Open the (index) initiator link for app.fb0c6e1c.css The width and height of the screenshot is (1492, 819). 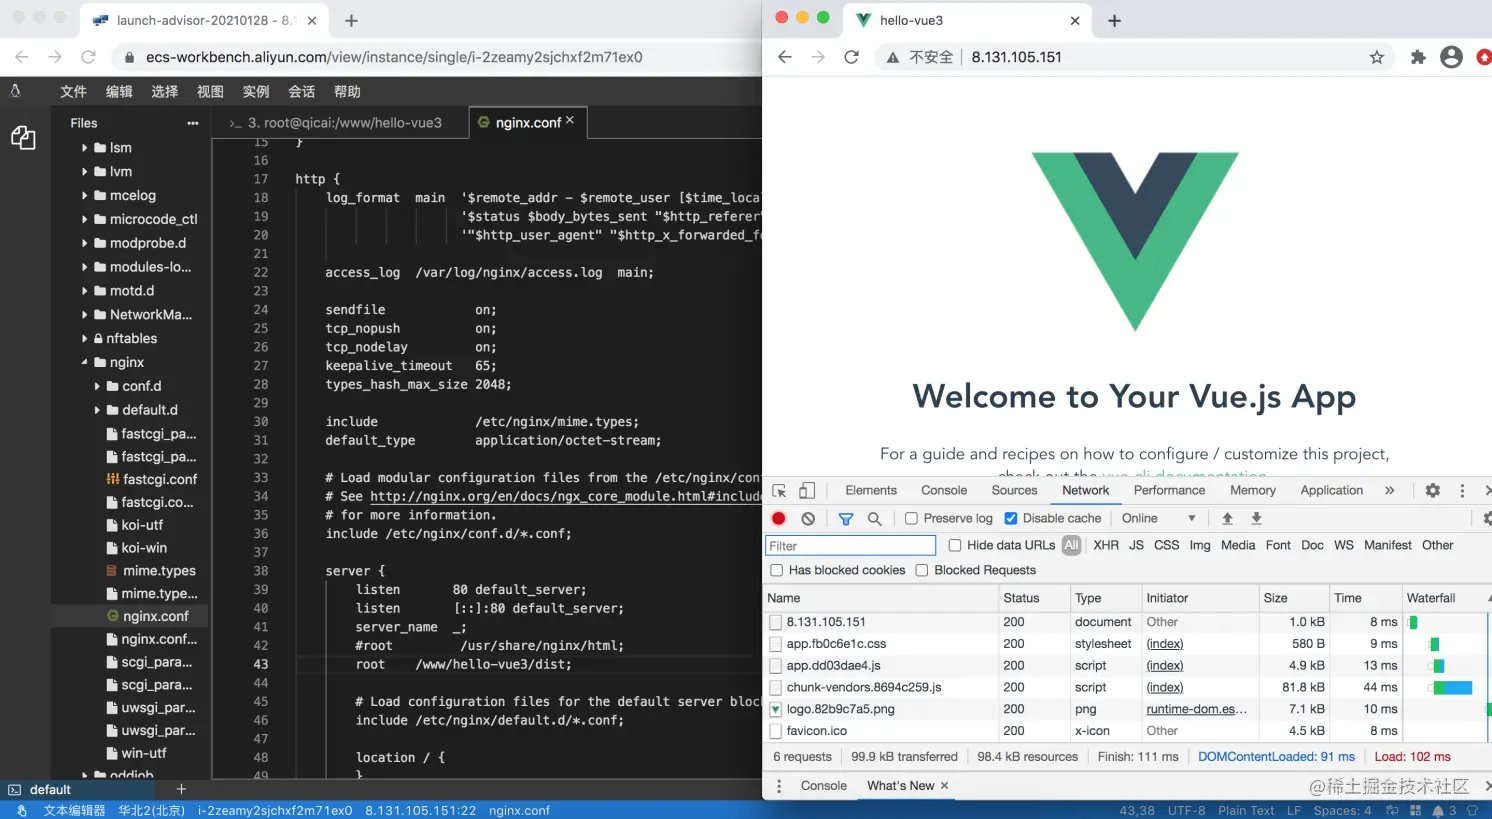click(1165, 644)
